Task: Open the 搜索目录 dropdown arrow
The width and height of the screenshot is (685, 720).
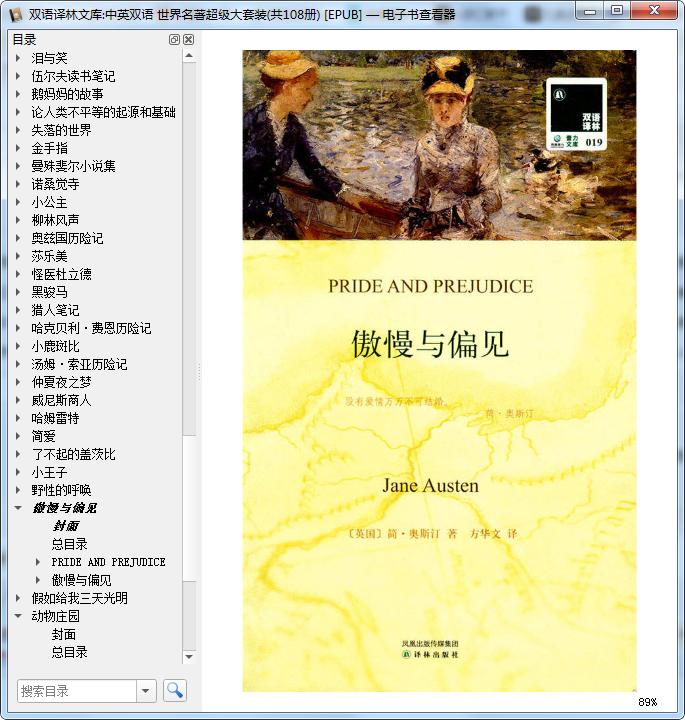Action: coord(146,691)
